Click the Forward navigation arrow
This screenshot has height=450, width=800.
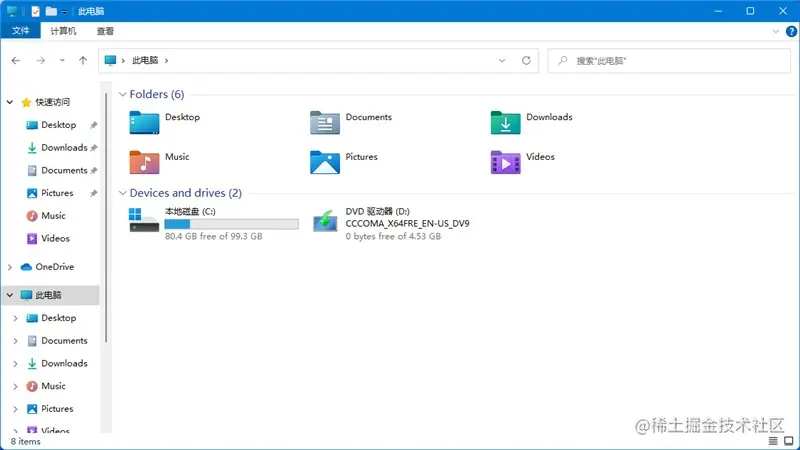click(x=40, y=60)
